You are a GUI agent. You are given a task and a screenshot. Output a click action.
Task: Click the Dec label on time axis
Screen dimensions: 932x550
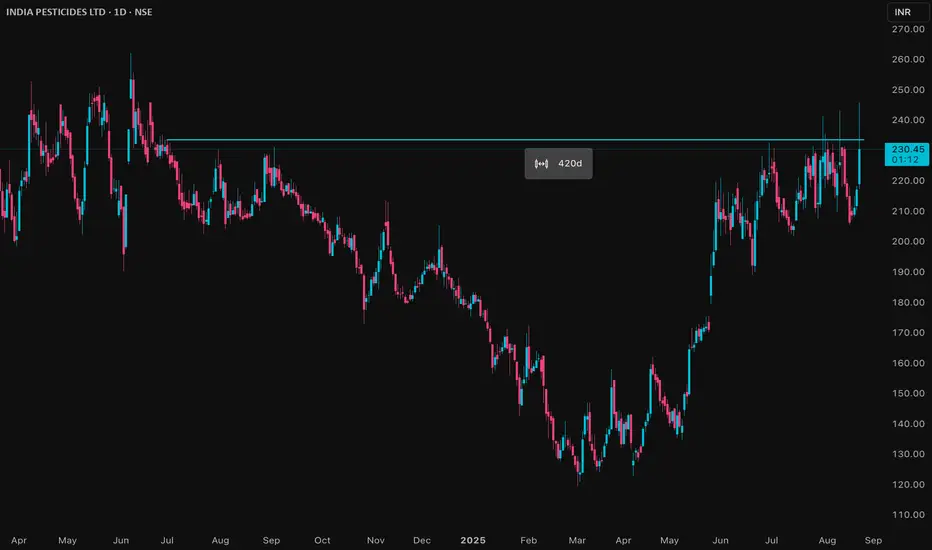point(422,540)
